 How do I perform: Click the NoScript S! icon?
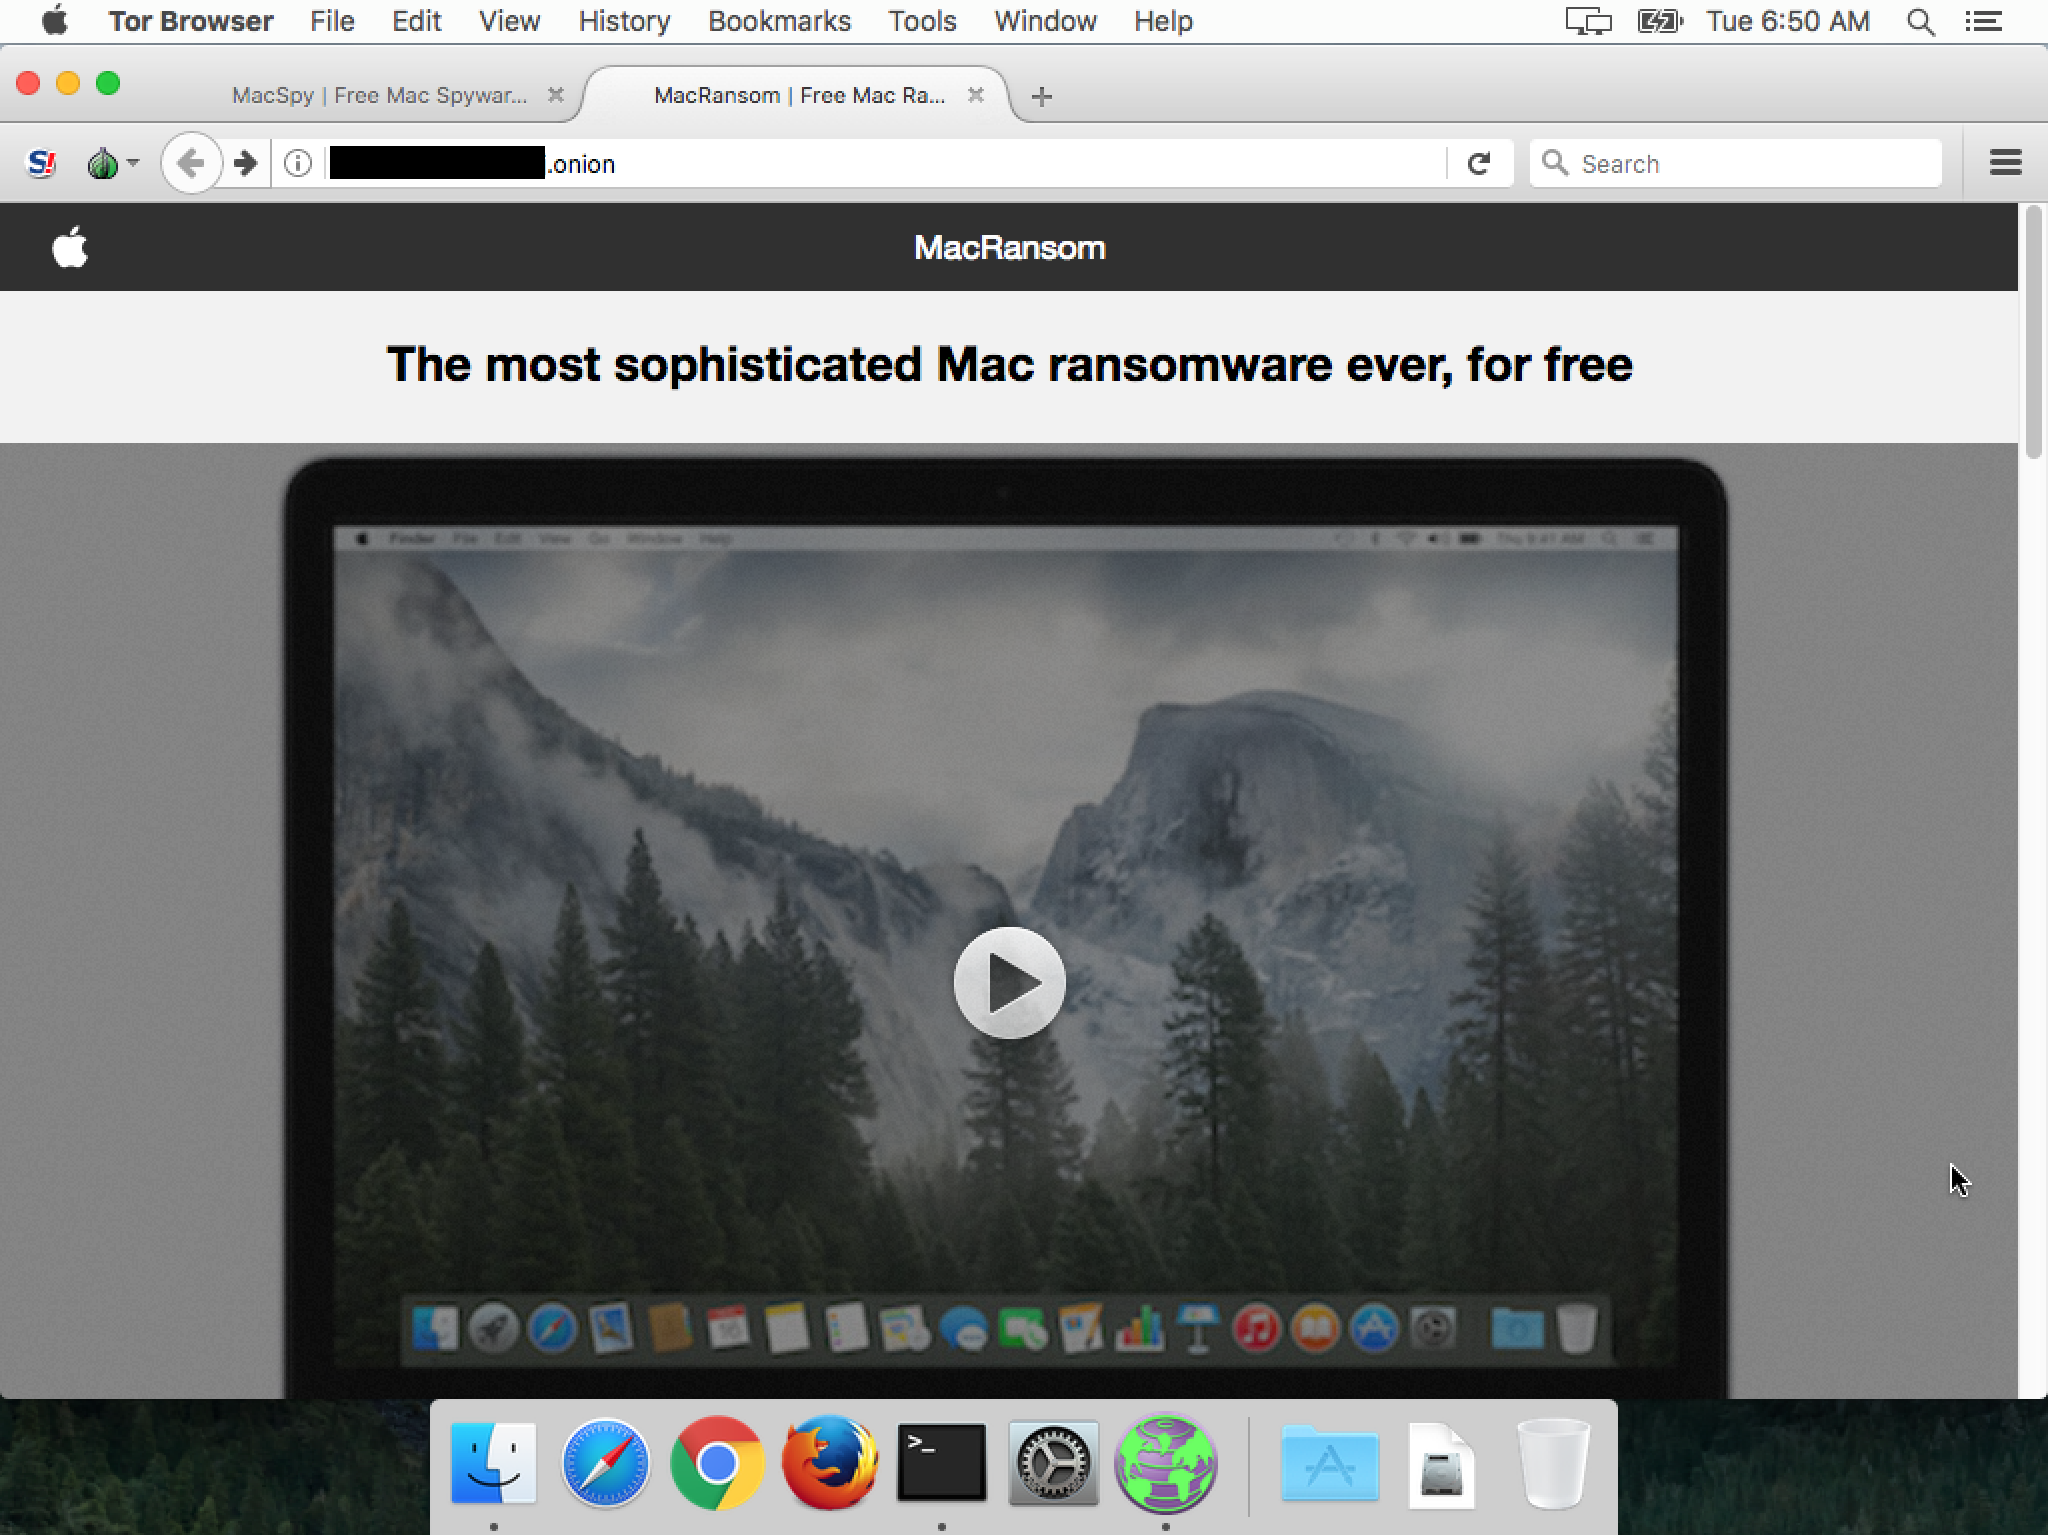pyautogui.click(x=41, y=163)
